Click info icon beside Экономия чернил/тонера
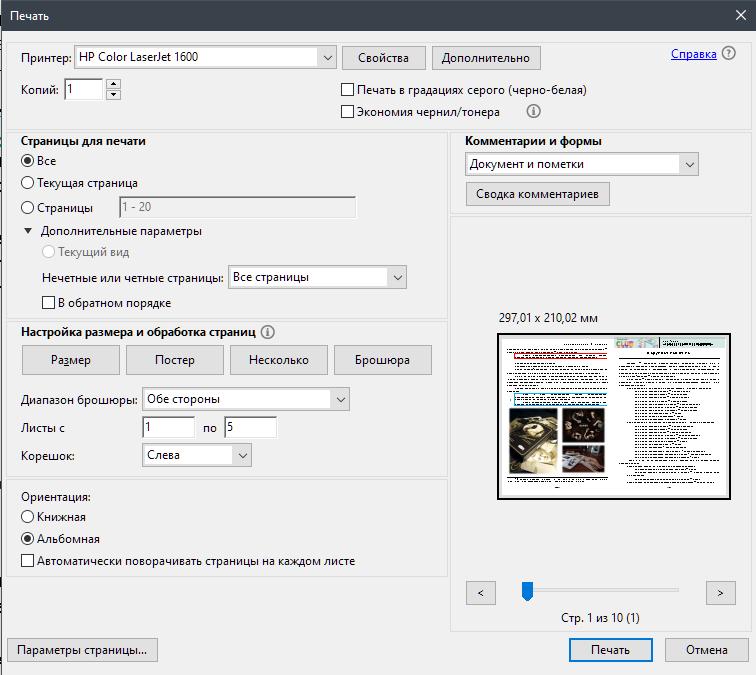 (534, 112)
